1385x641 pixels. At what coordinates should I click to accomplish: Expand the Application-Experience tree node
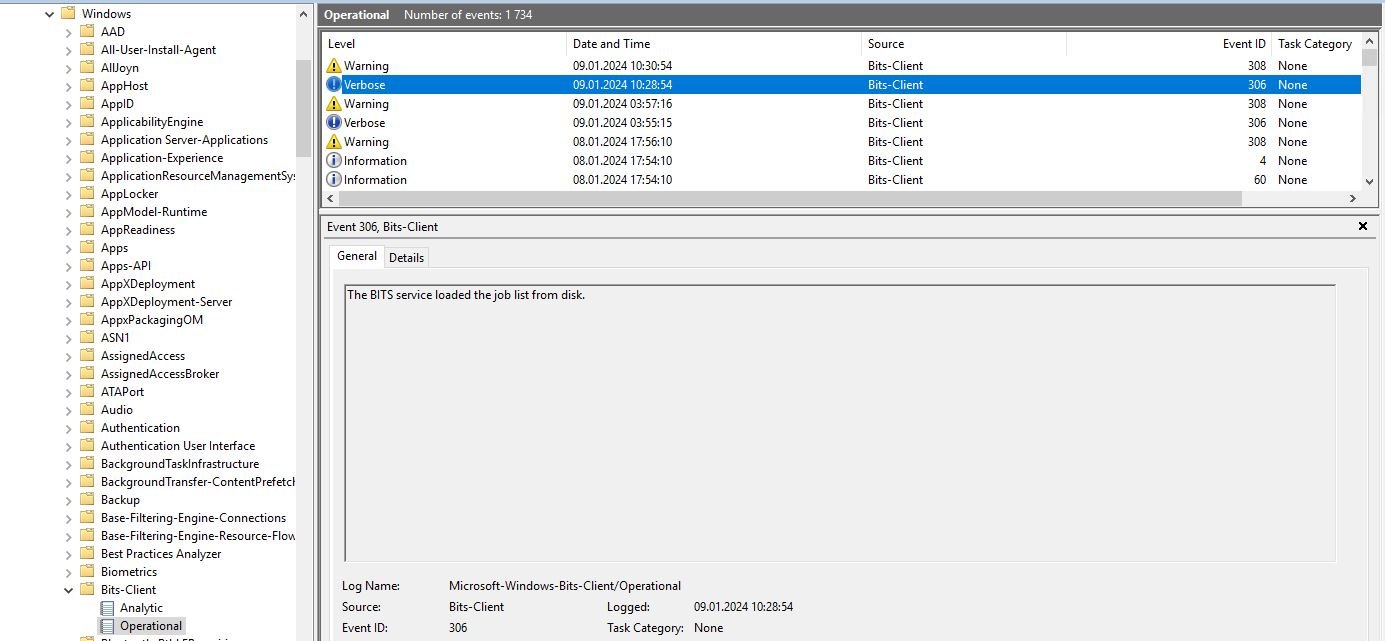click(68, 158)
